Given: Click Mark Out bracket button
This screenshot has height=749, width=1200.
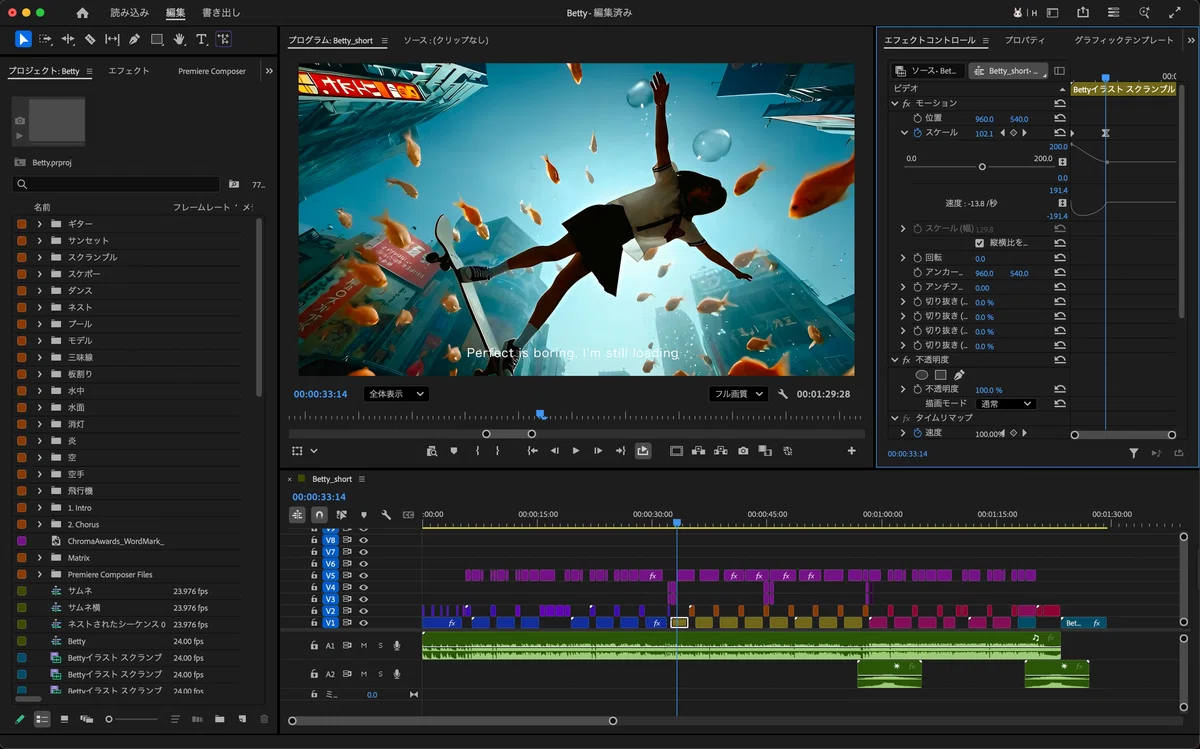Looking at the screenshot, I should click(497, 451).
